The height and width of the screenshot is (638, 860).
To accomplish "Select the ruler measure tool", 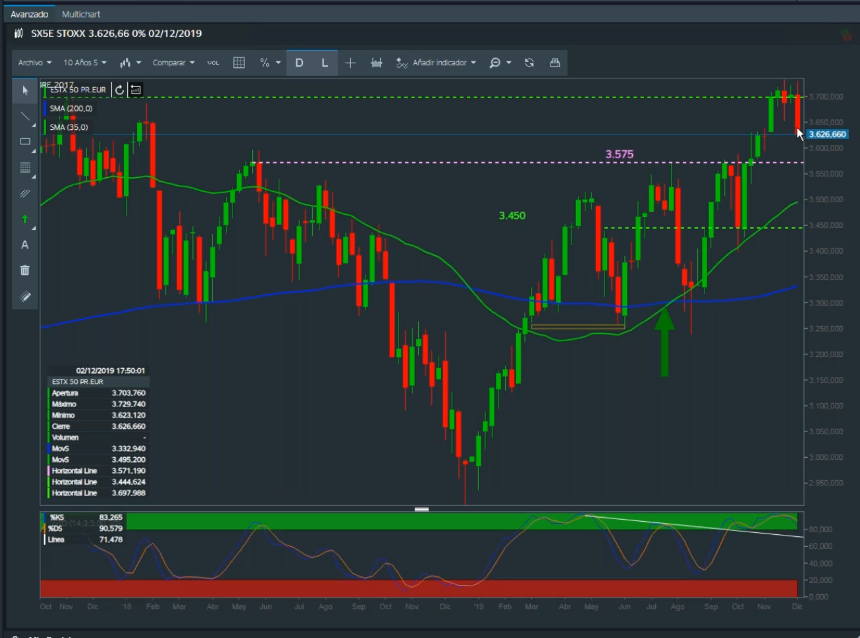I will 25,297.
